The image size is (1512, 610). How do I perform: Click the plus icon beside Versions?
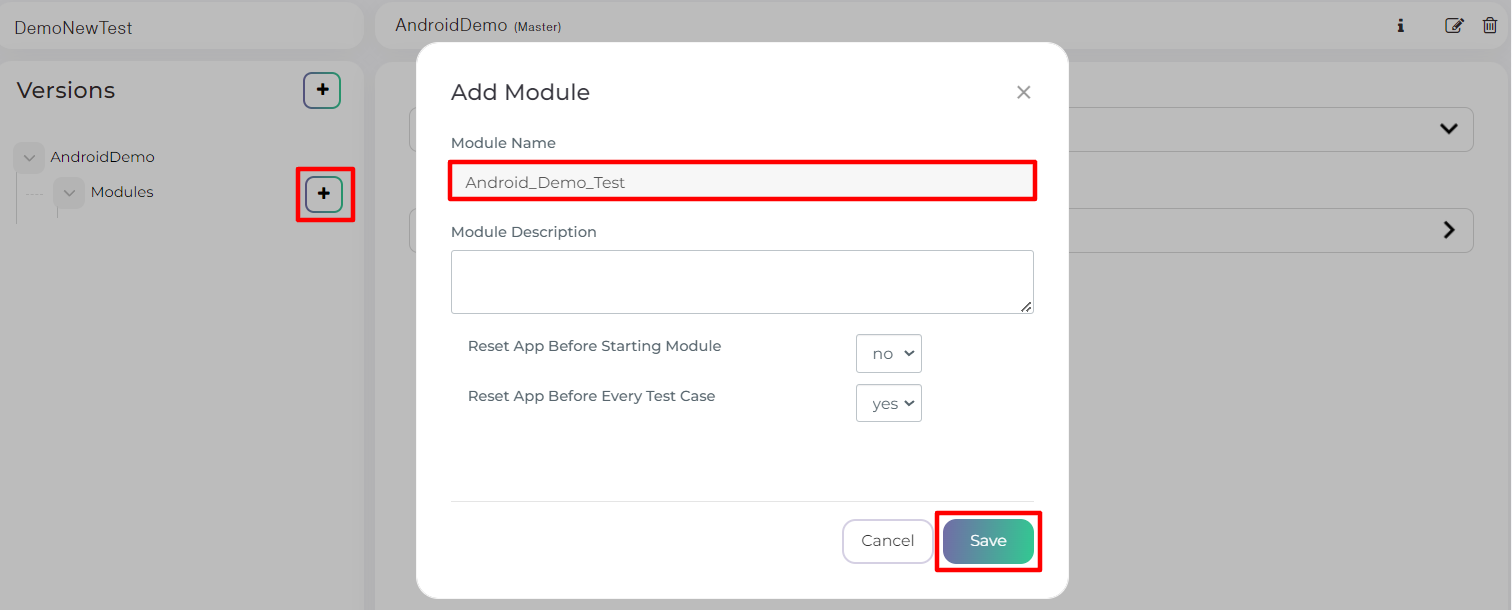322,90
